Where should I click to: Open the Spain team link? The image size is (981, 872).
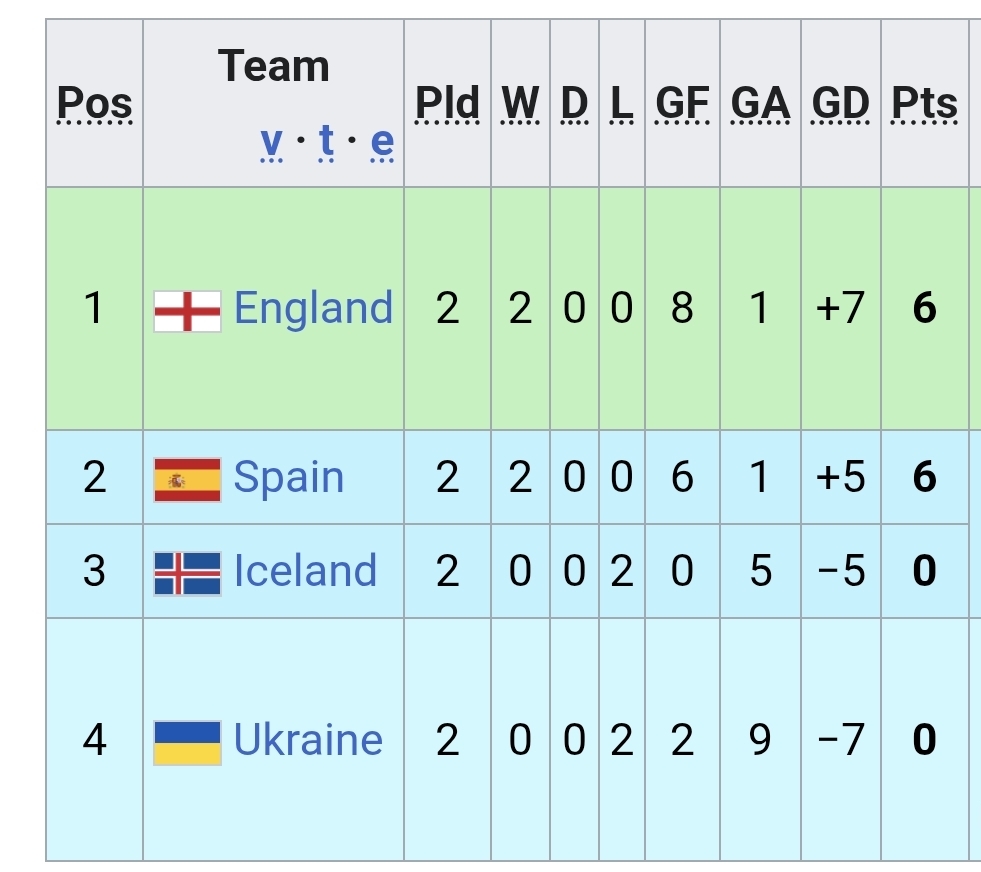point(288,478)
